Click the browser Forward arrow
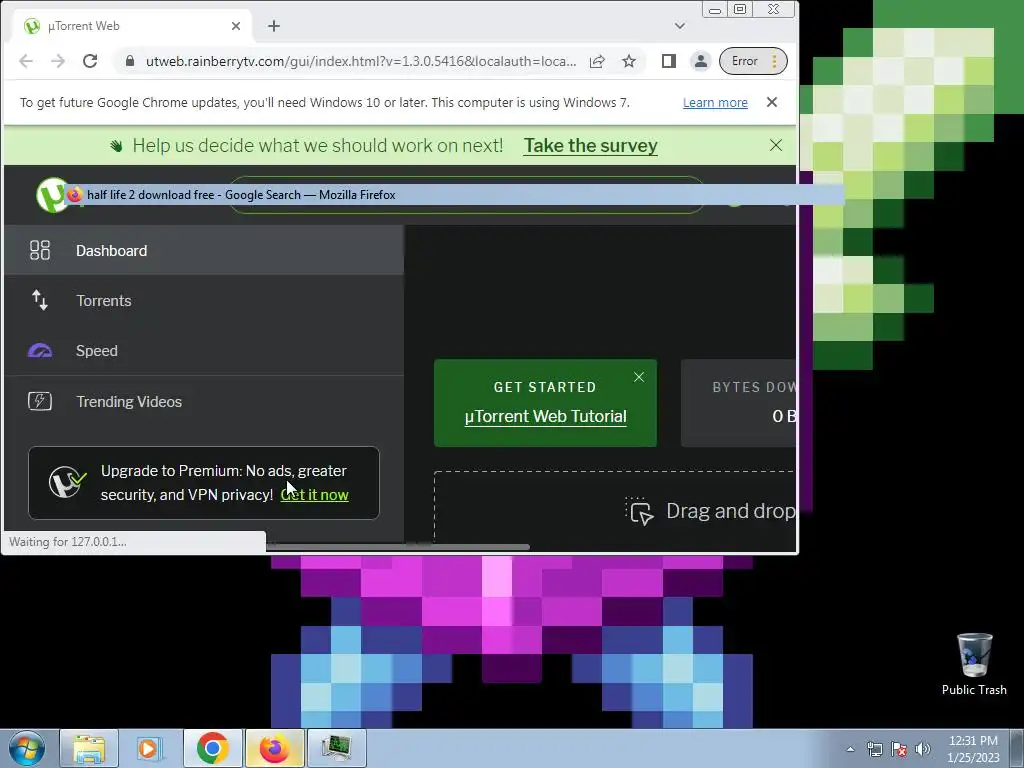Viewport: 1024px width, 768px height. (58, 61)
